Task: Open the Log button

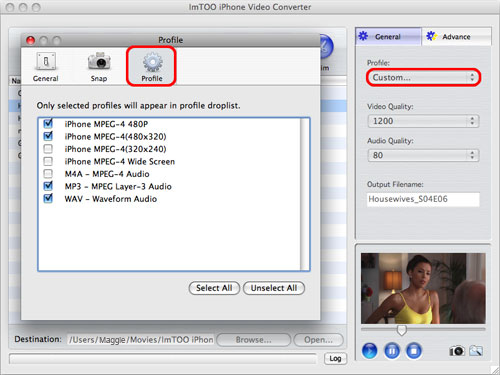Action: [x=335, y=358]
